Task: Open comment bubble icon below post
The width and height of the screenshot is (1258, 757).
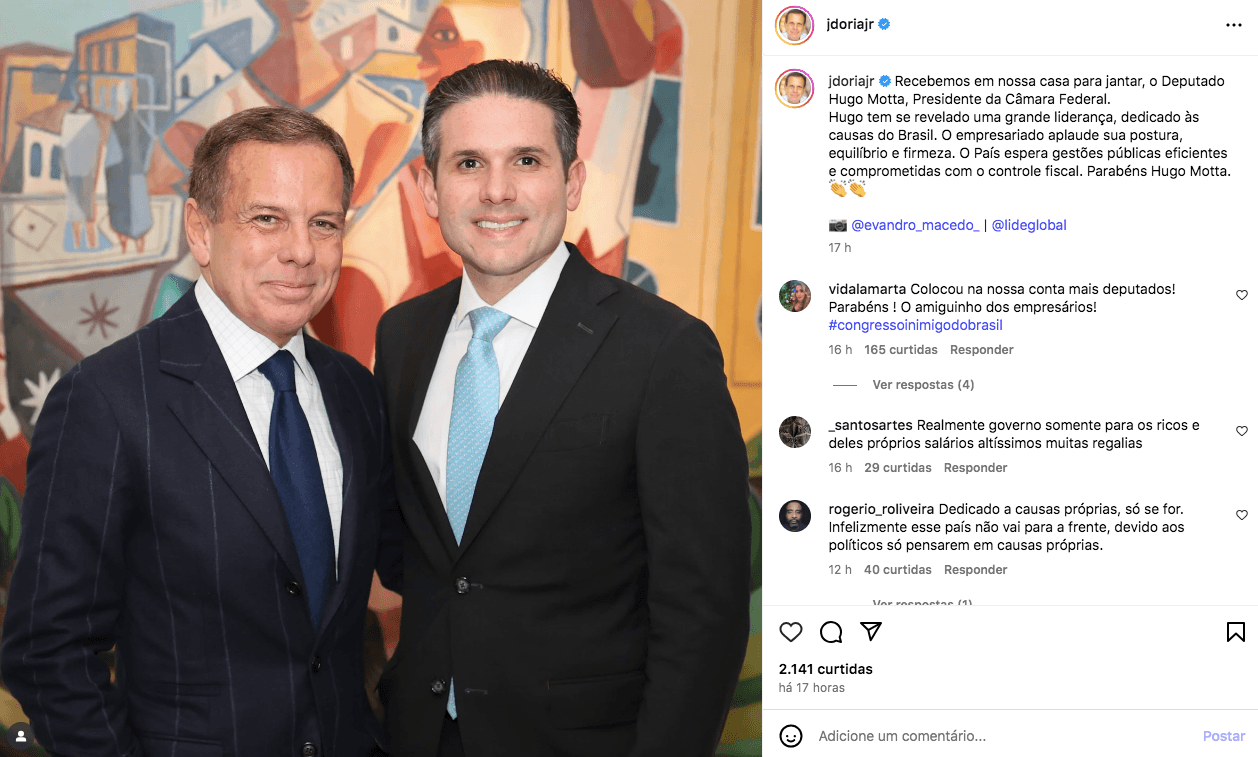Action: 831,632
